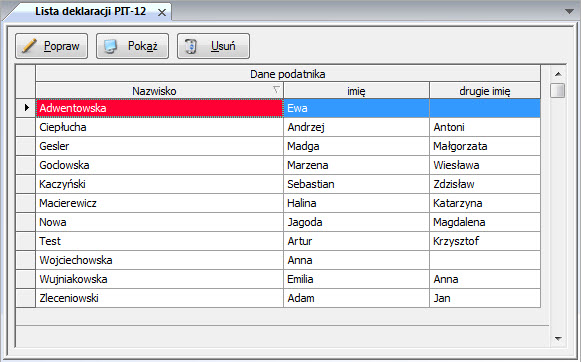Sort by the imię column header
581x362 pixels.
click(356, 90)
